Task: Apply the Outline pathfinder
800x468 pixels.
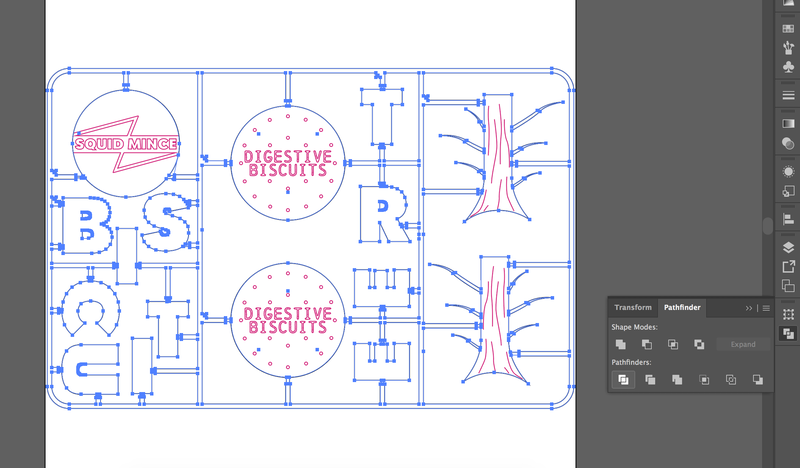Action: pos(731,380)
